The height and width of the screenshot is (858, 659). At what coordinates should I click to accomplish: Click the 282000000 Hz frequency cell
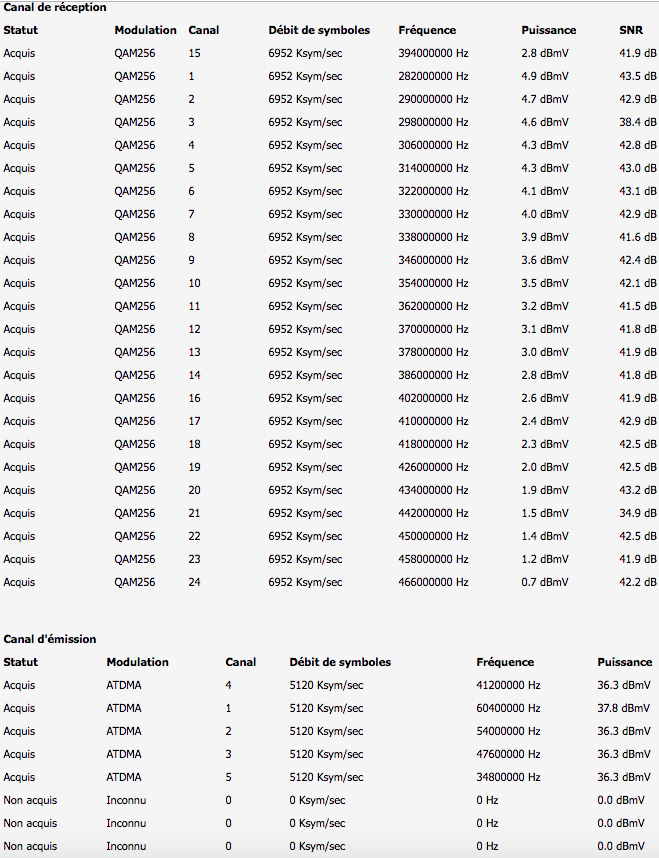[x=432, y=76]
